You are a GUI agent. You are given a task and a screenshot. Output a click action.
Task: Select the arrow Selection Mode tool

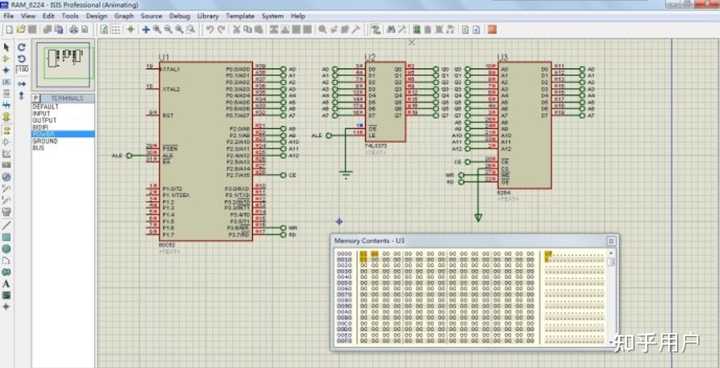6,47
